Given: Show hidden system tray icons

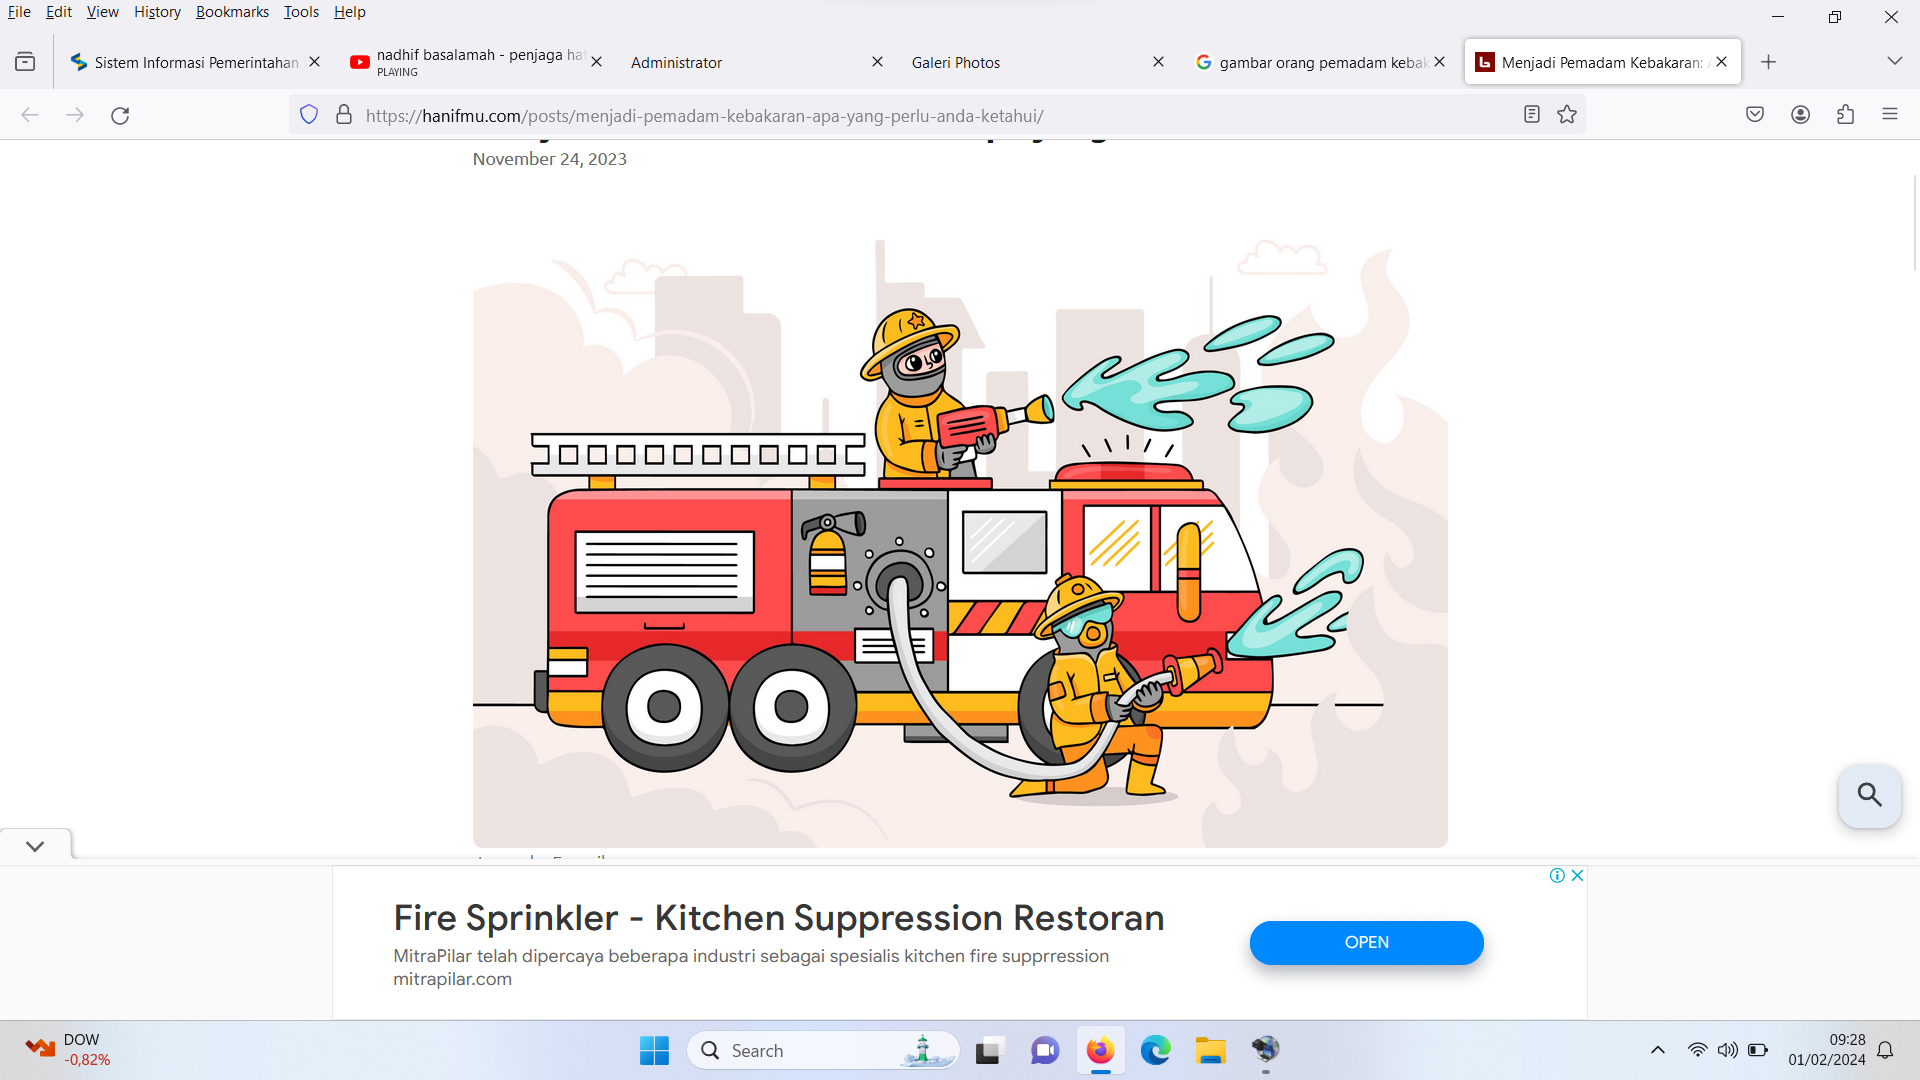Looking at the screenshot, I should tap(1657, 1050).
